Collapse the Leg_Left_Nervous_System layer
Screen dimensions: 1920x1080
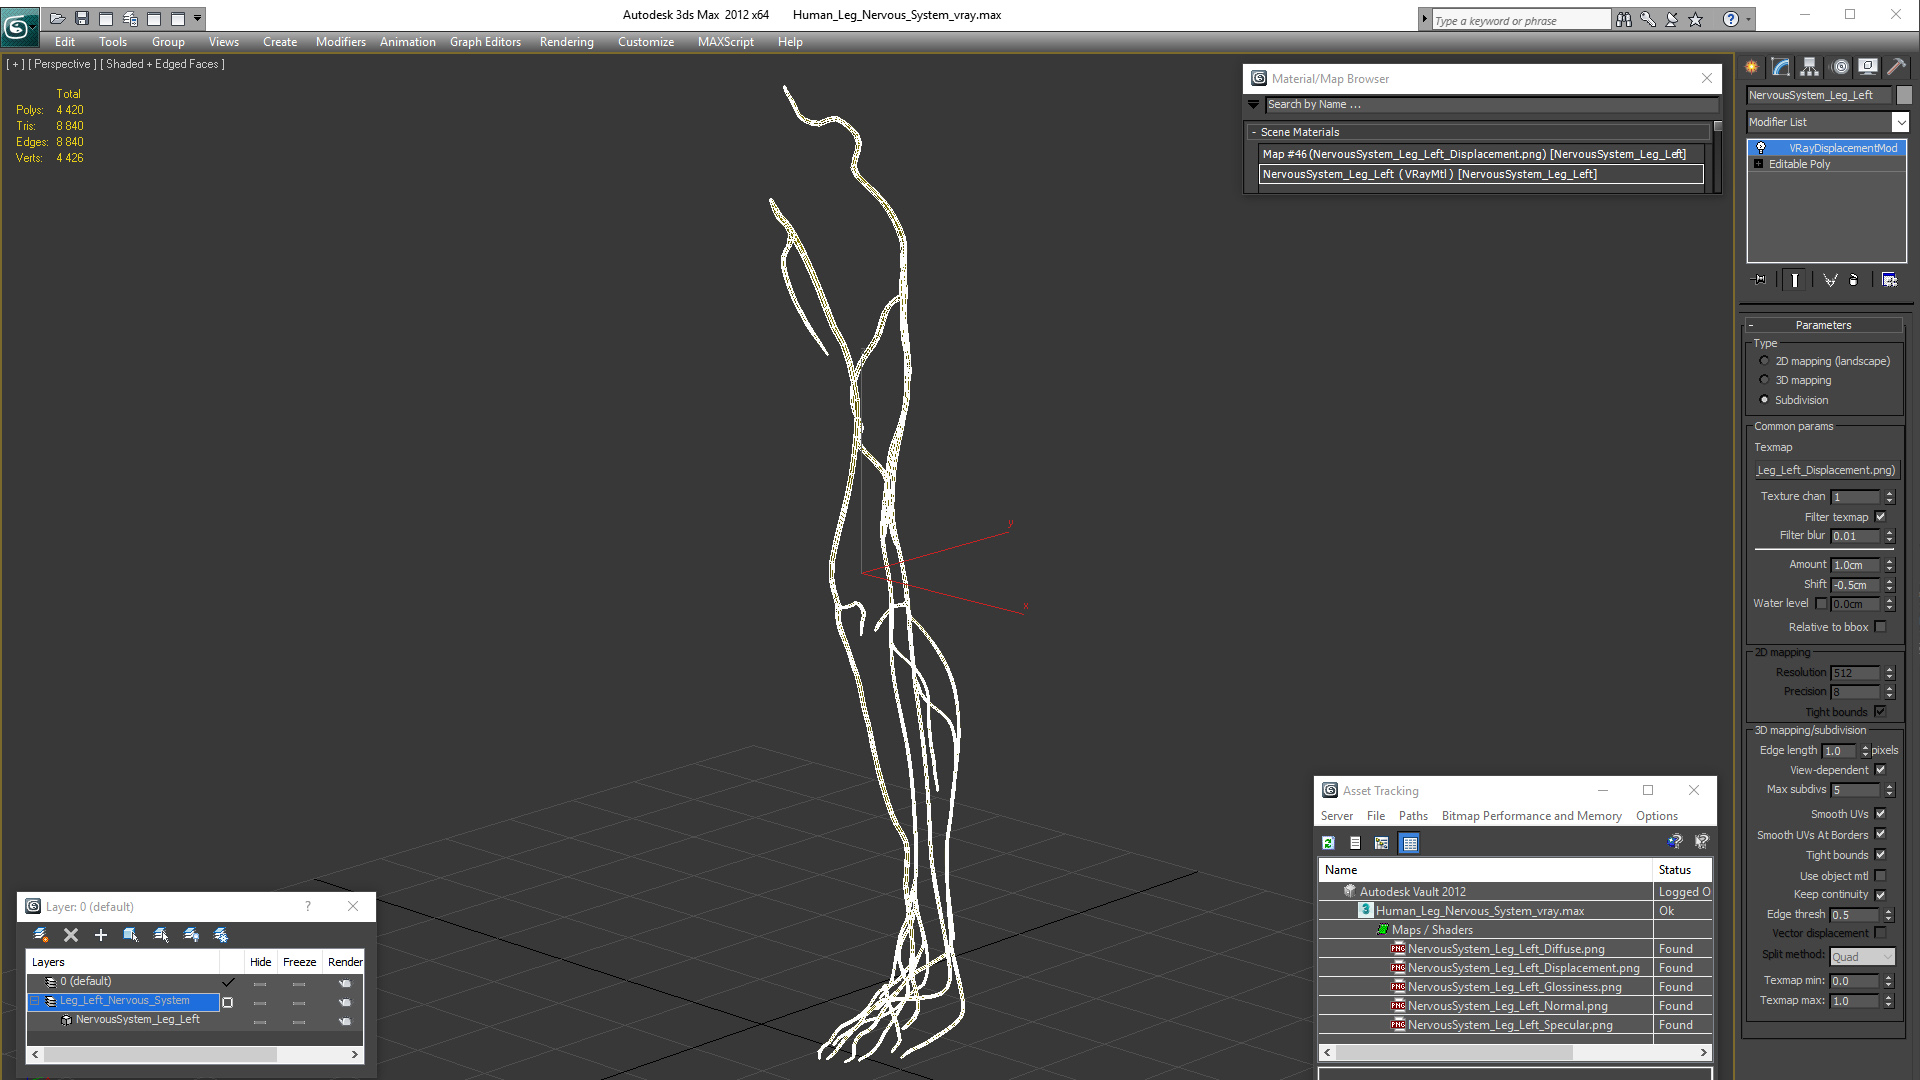coord(35,1001)
